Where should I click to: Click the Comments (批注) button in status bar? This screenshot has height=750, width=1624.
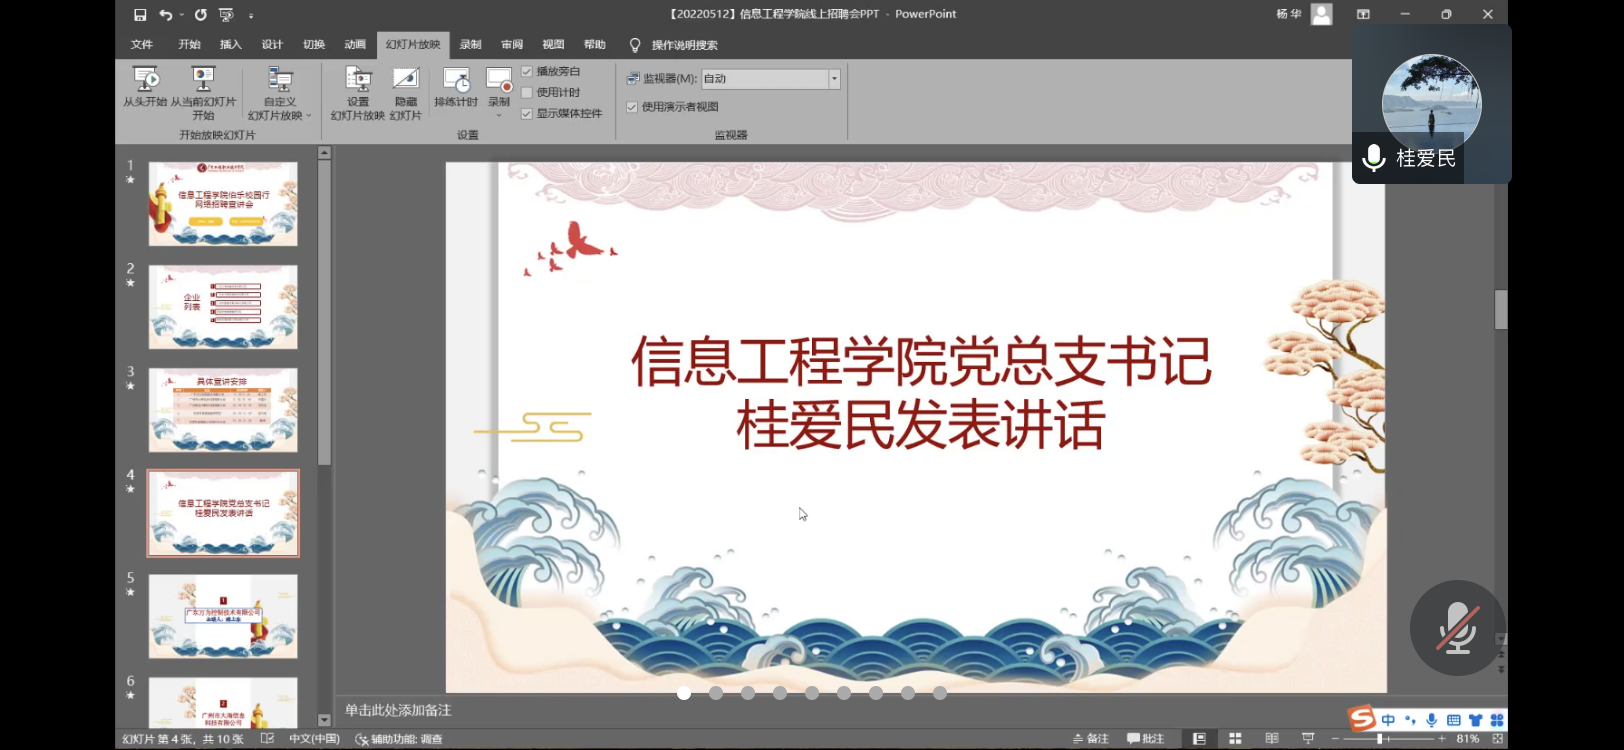(x=1146, y=739)
